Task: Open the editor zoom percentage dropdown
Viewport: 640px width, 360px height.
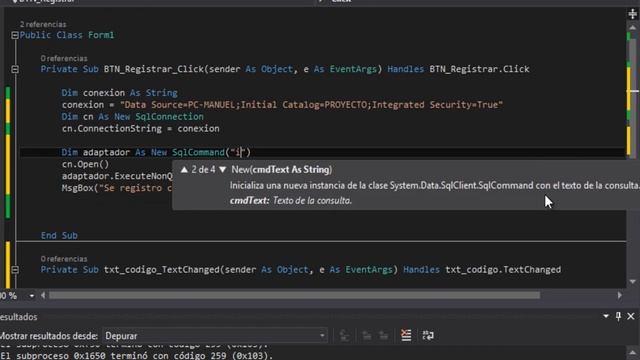Action: click(31, 296)
